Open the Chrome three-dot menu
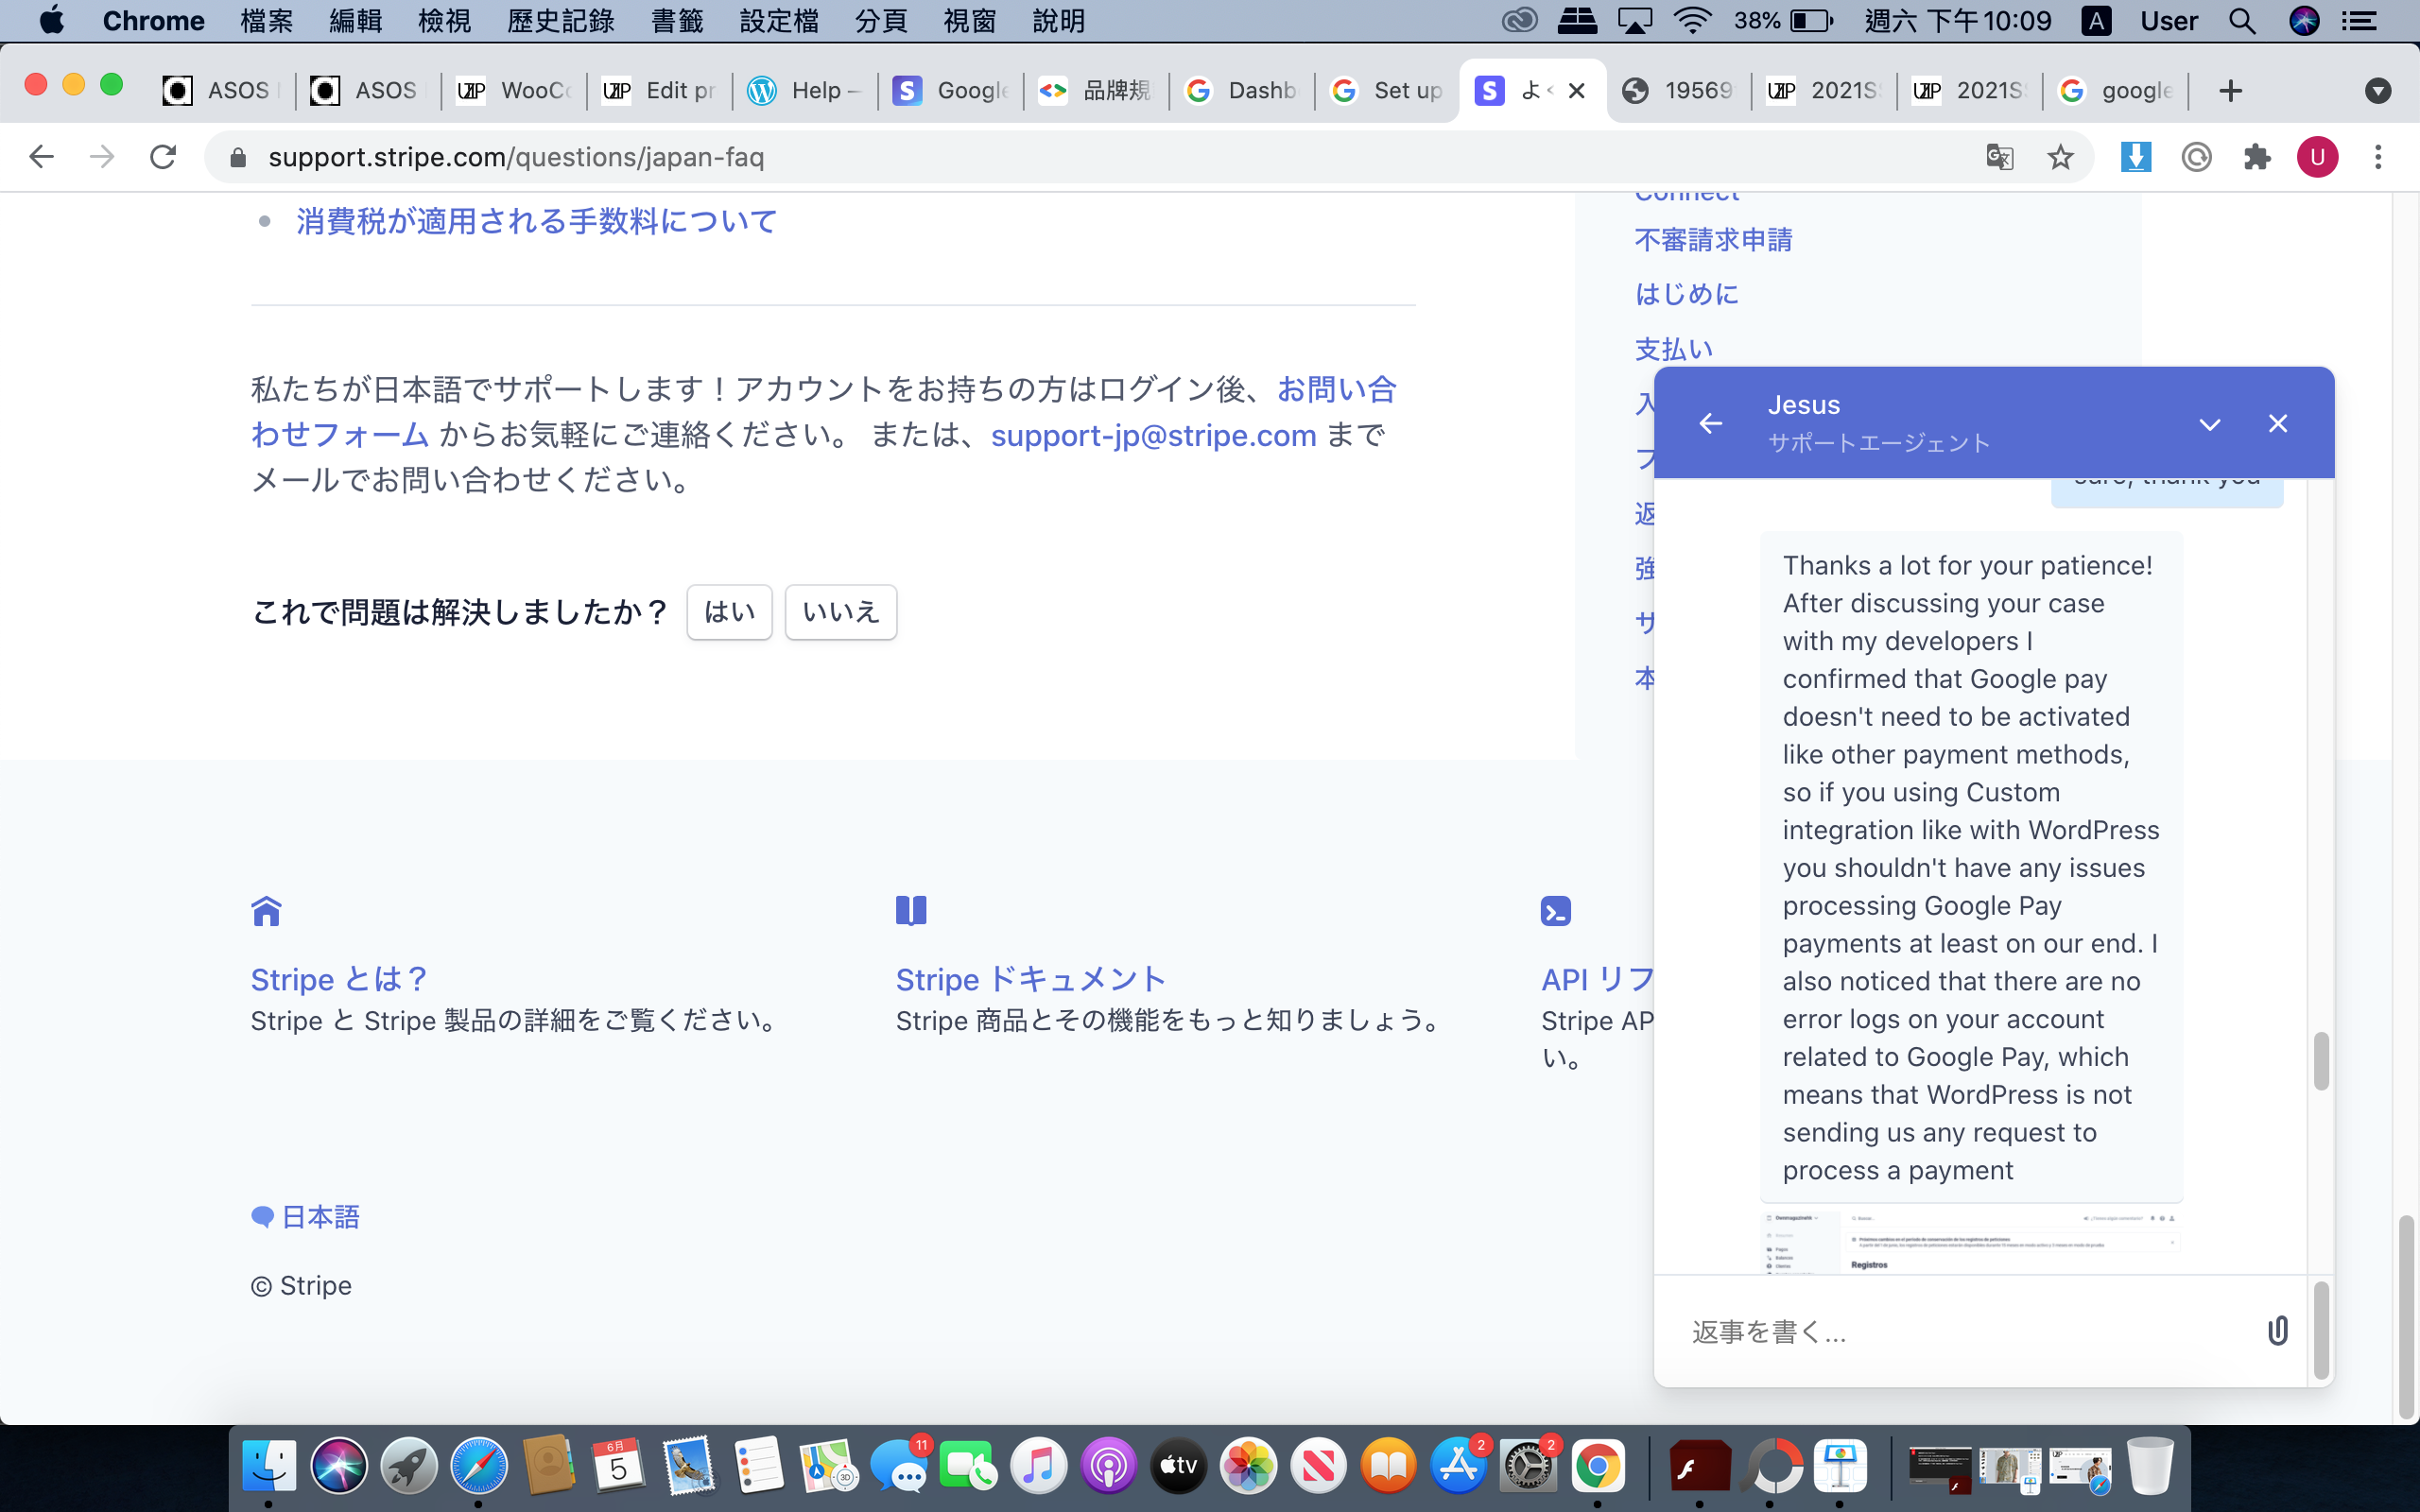This screenshot has width=2420, height=1512. tap(2378, 157)
